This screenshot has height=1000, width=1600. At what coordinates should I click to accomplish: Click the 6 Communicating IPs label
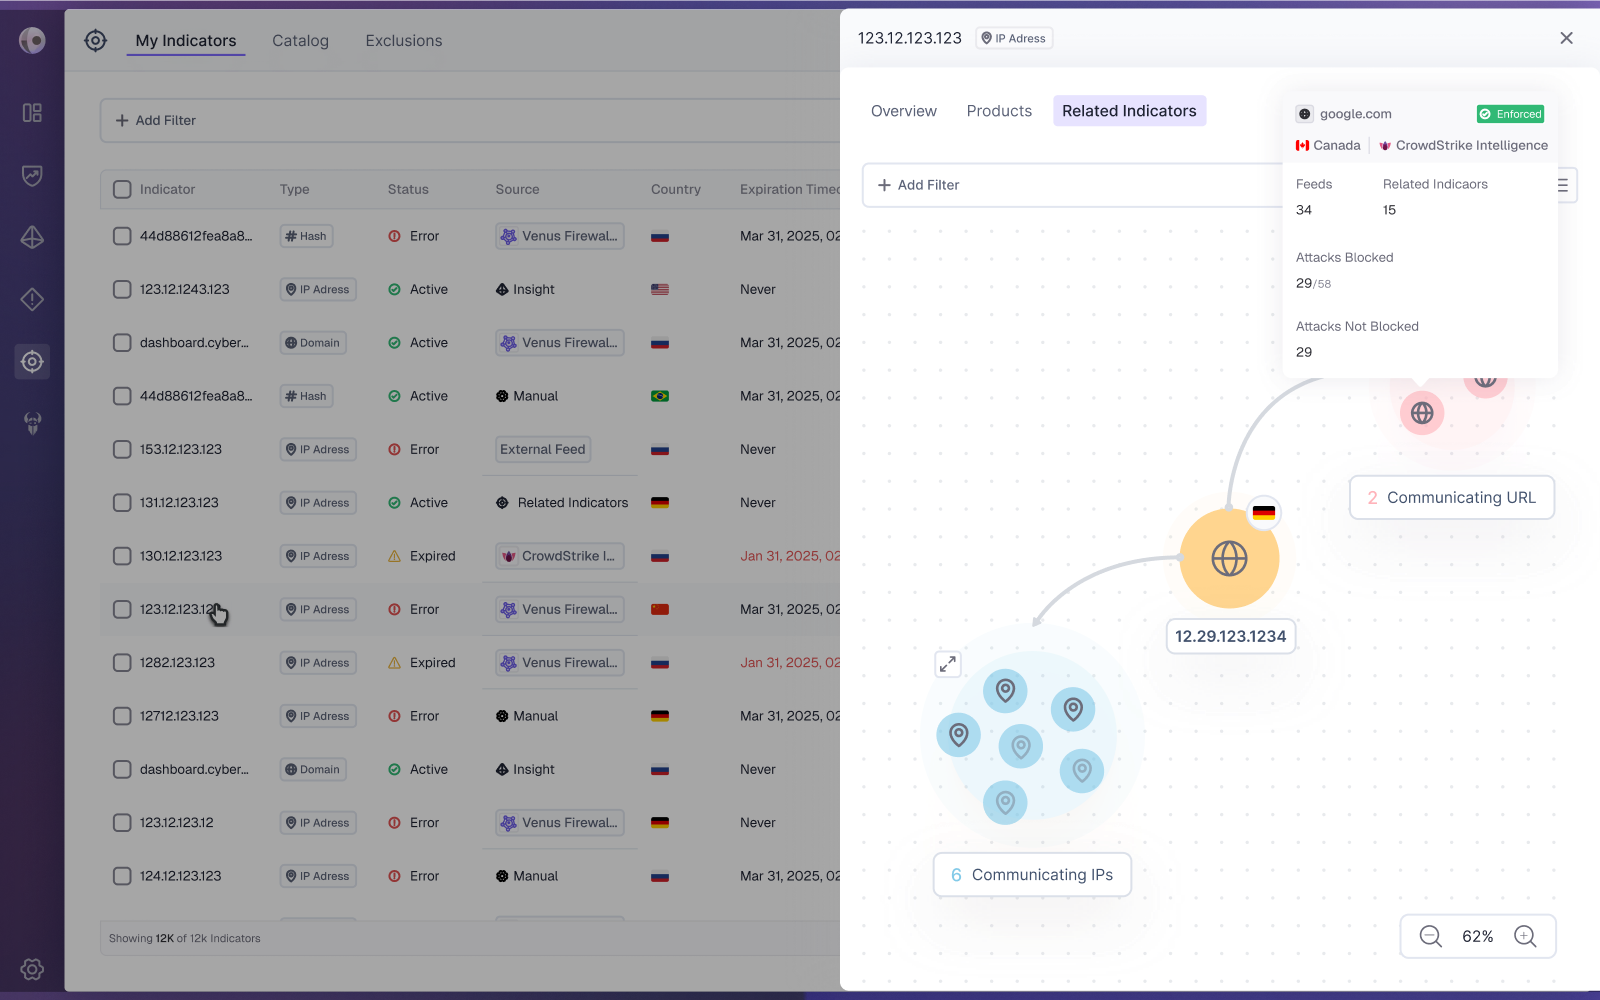pos(1032,875)
